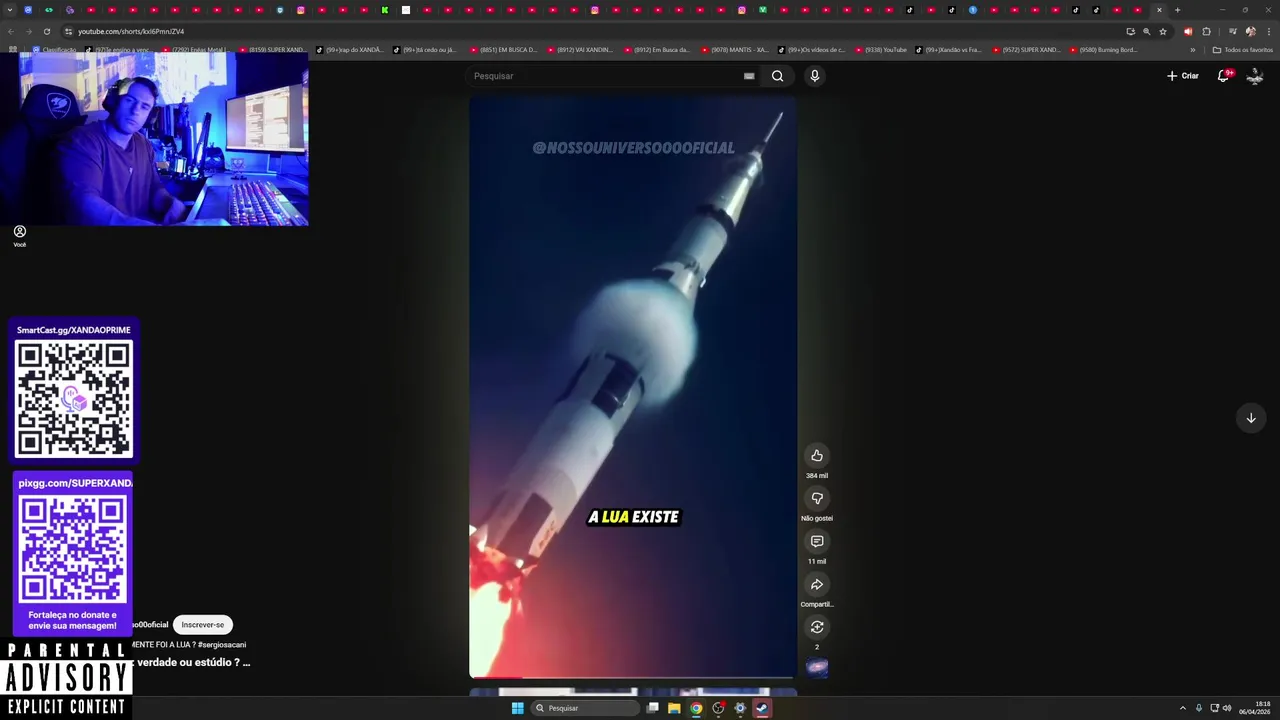Show more bookmarks with double chevron
The height and width of the screenshot is (720, 1280).
click(1192, 50)
